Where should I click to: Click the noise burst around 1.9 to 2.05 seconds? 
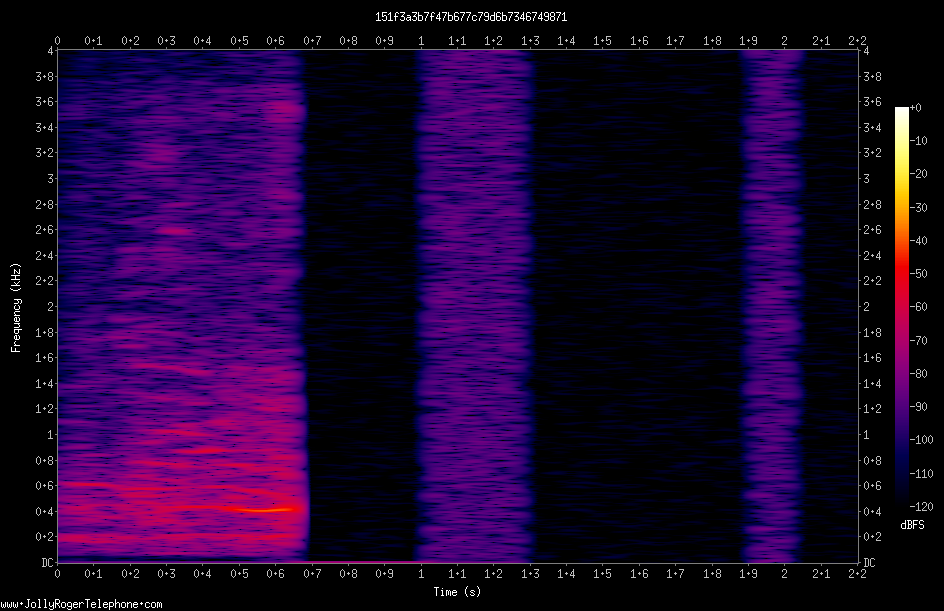click(x=772, y=306)
